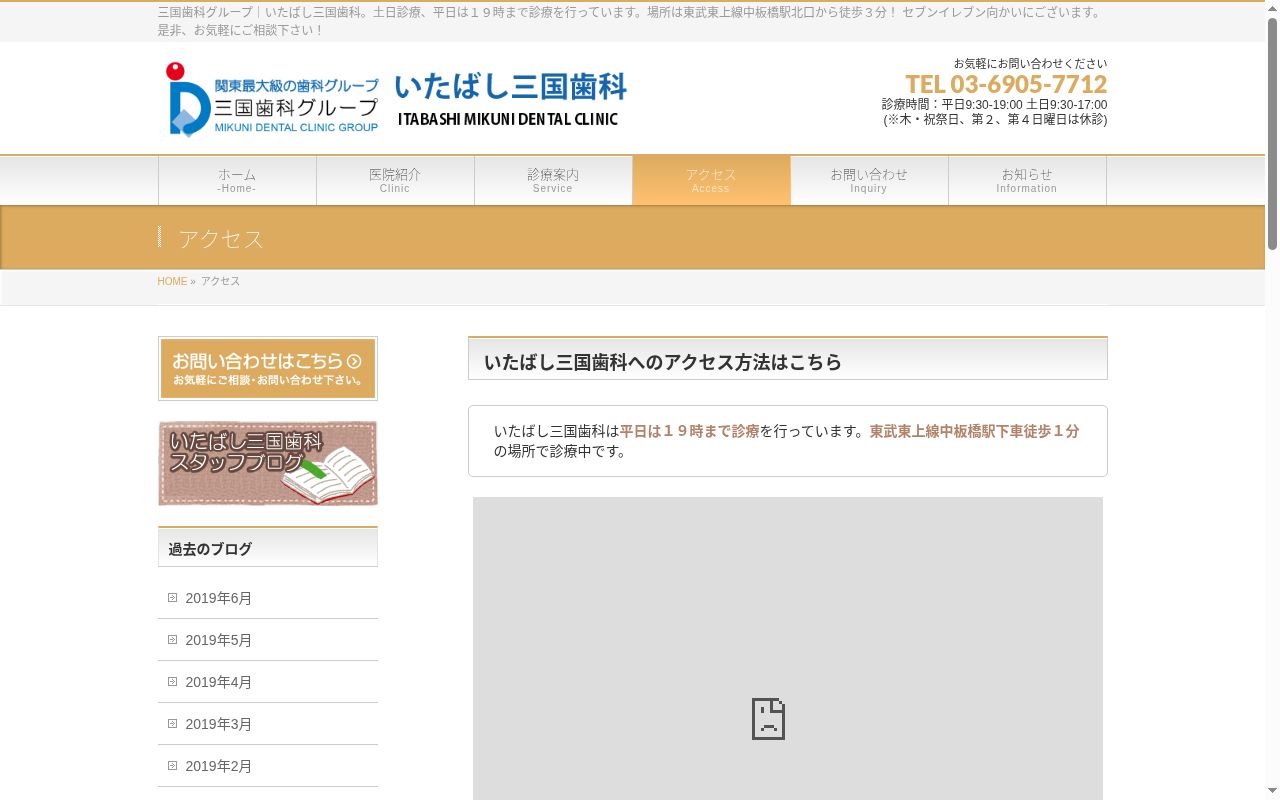
Task: Click the いたばし三国歯科 site title
Action: 510,87
